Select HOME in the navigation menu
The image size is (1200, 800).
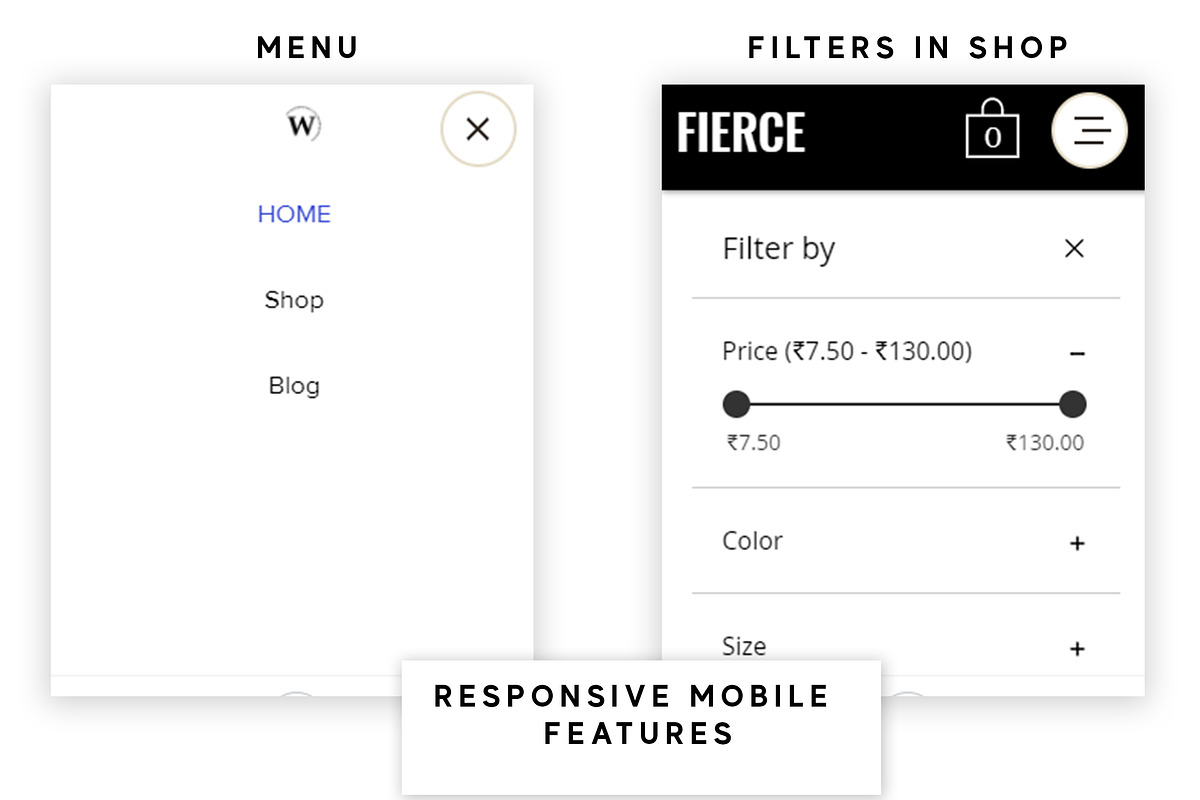pyautogui.click(x=294, y=213)
